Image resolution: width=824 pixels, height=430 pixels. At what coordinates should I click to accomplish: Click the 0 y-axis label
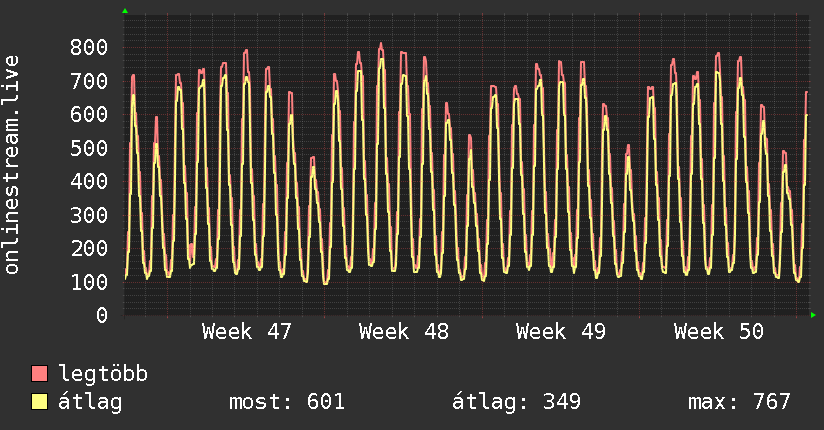102,315
